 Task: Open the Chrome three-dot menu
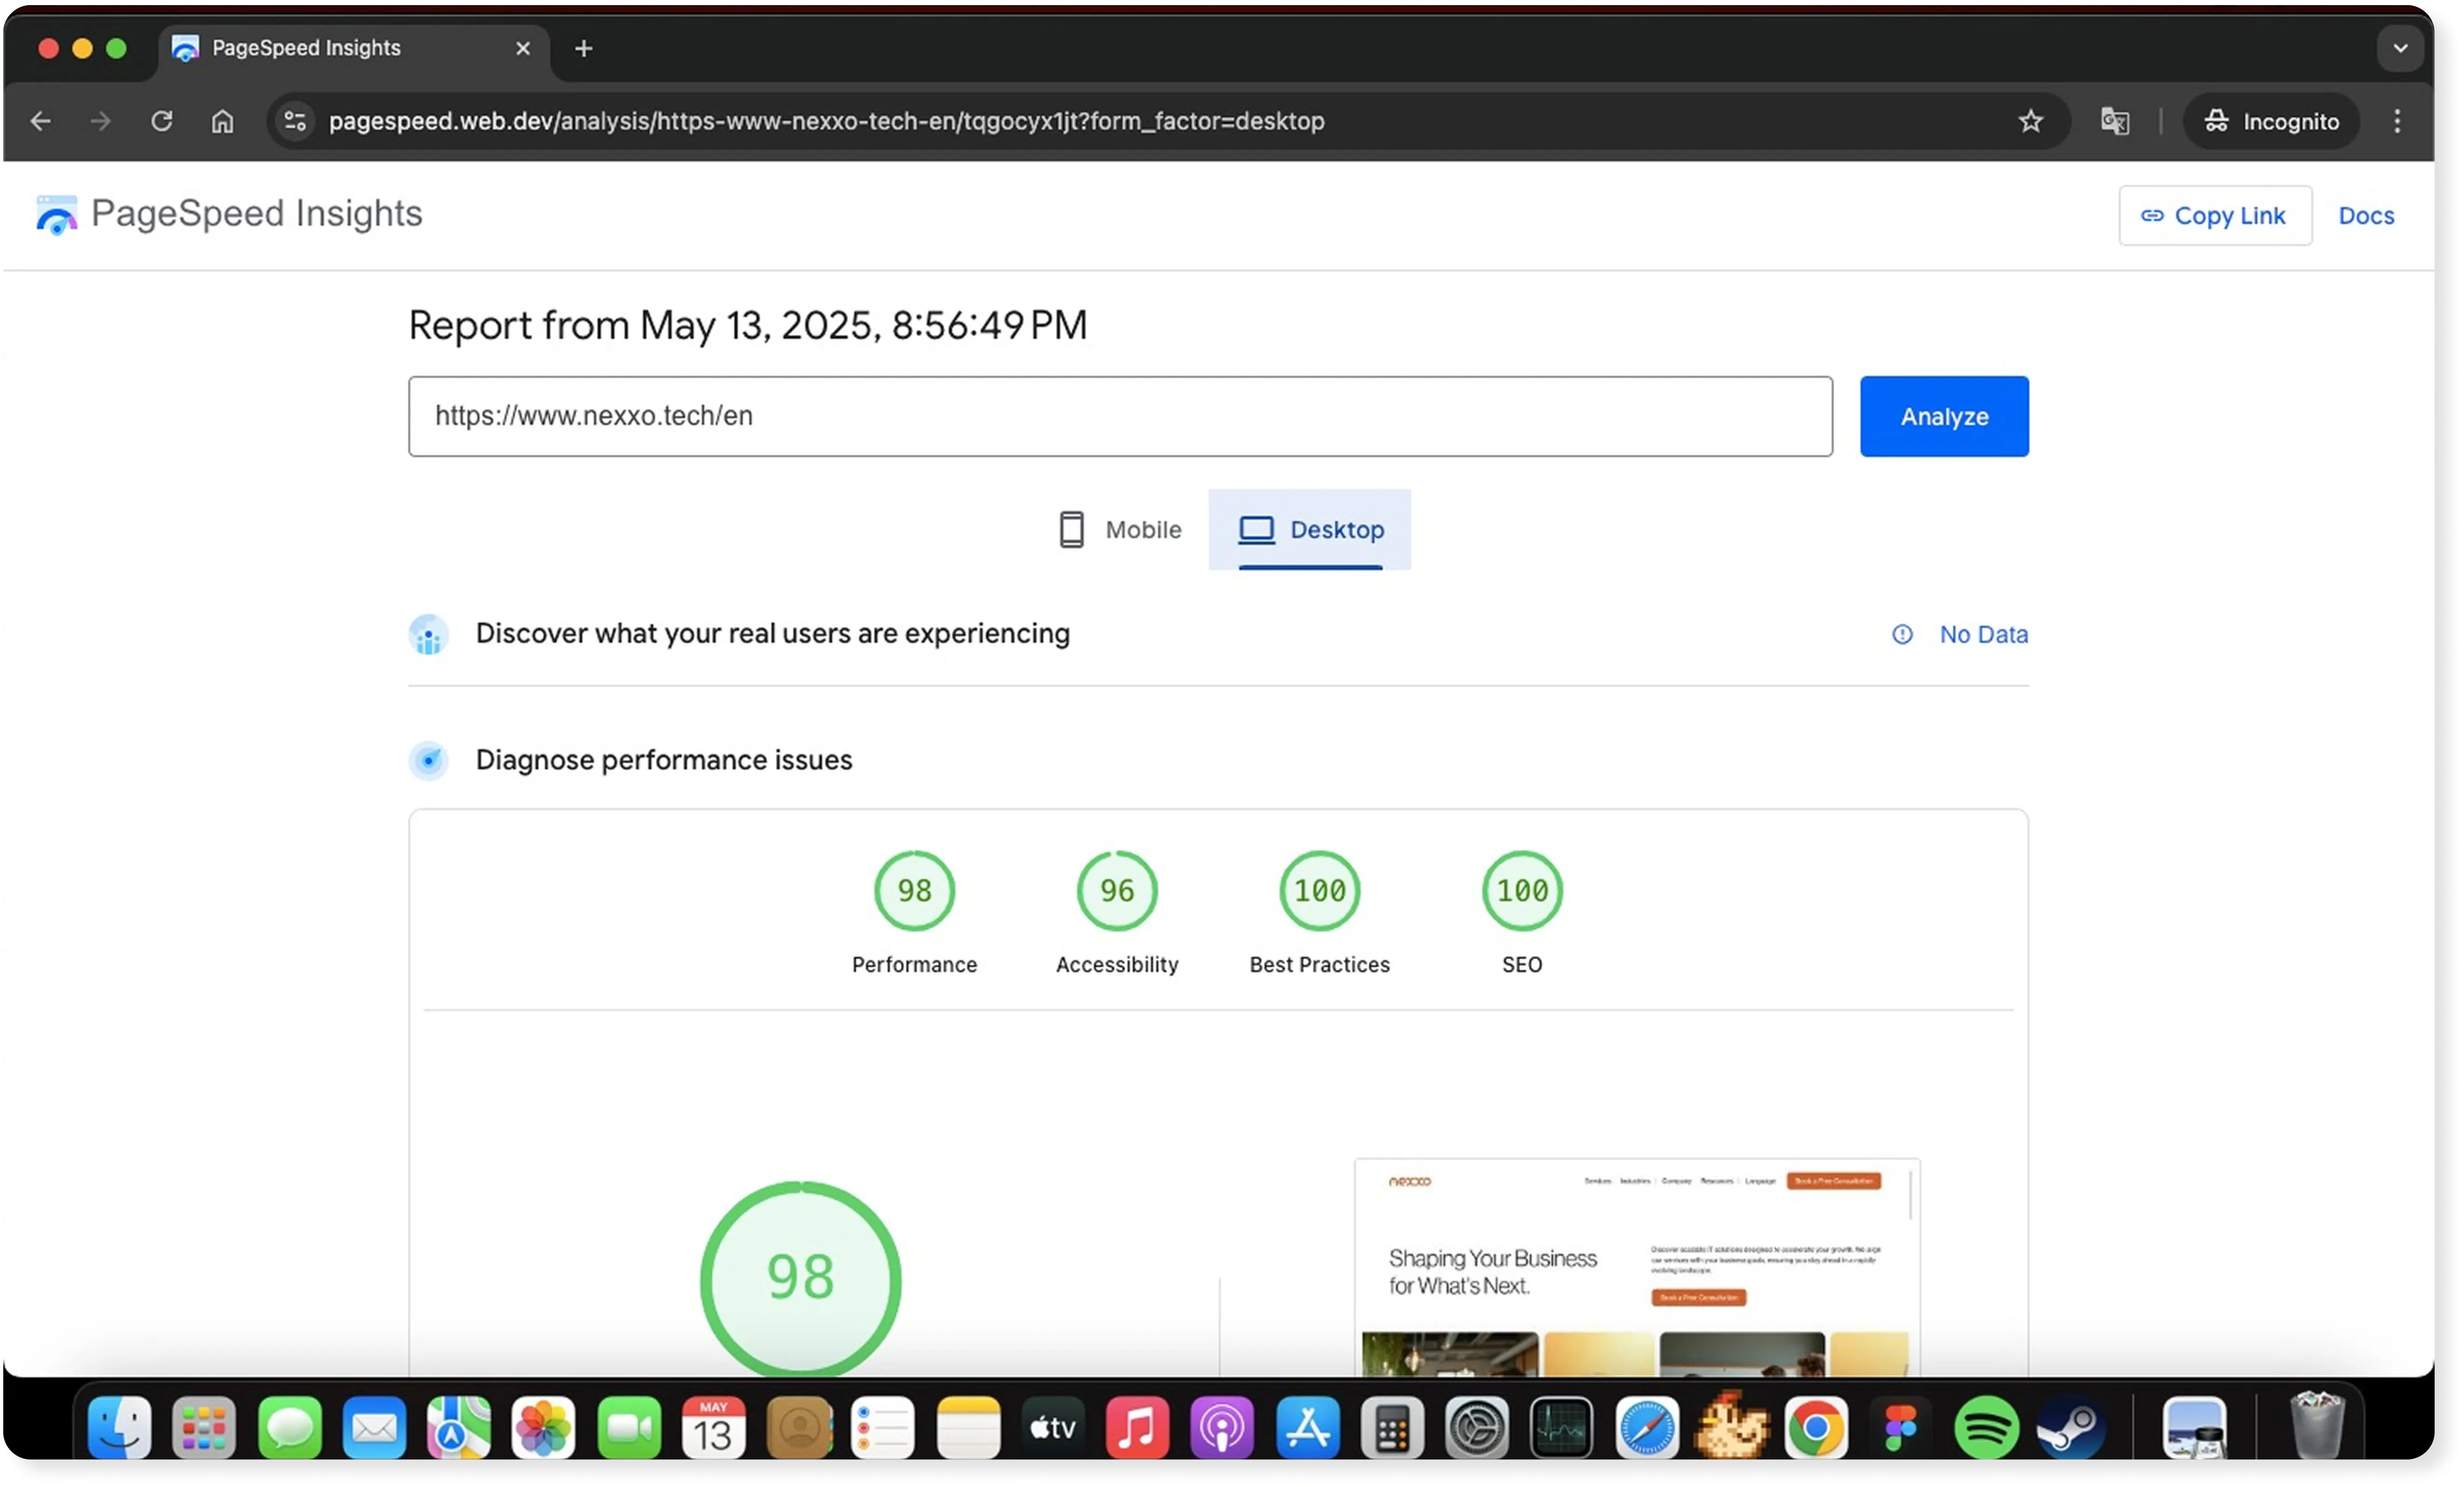[x=2396, y=121]
